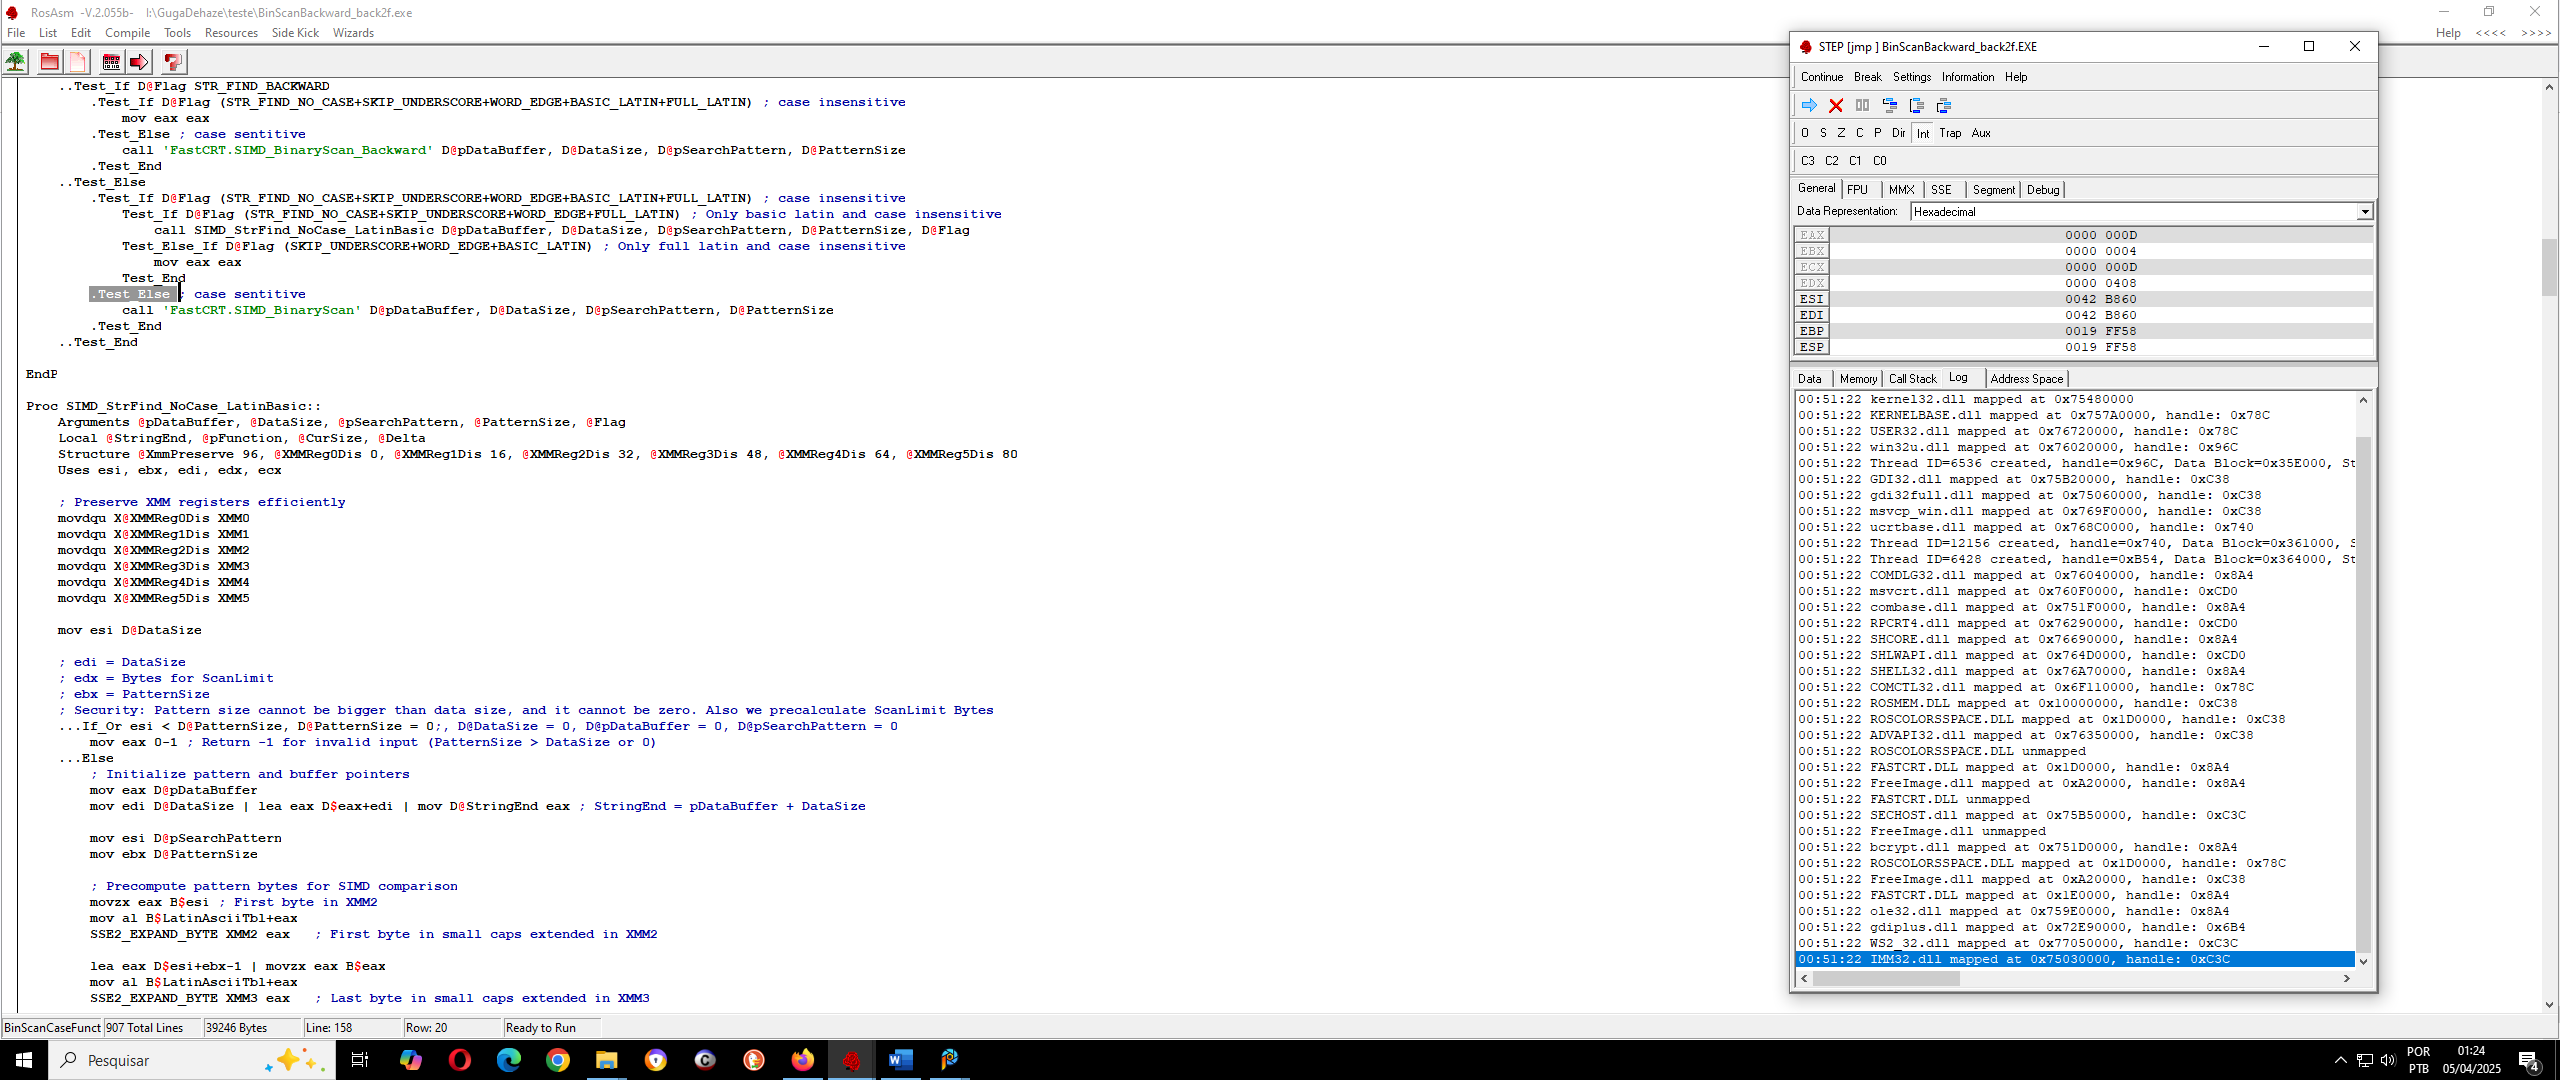Open the Compile menu
This screenshot has height=1080, width=2560.
click(127, 33)
